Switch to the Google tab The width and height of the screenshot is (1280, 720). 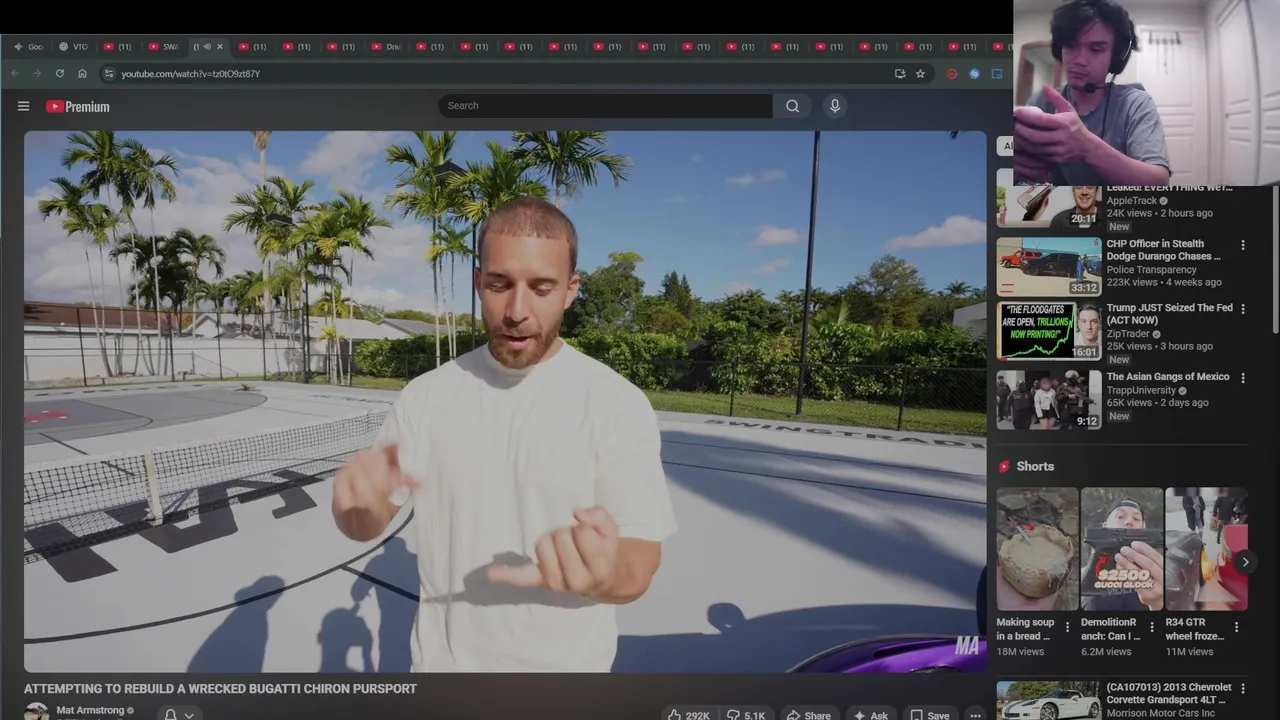pyautogui.click(x=28, y=46)
